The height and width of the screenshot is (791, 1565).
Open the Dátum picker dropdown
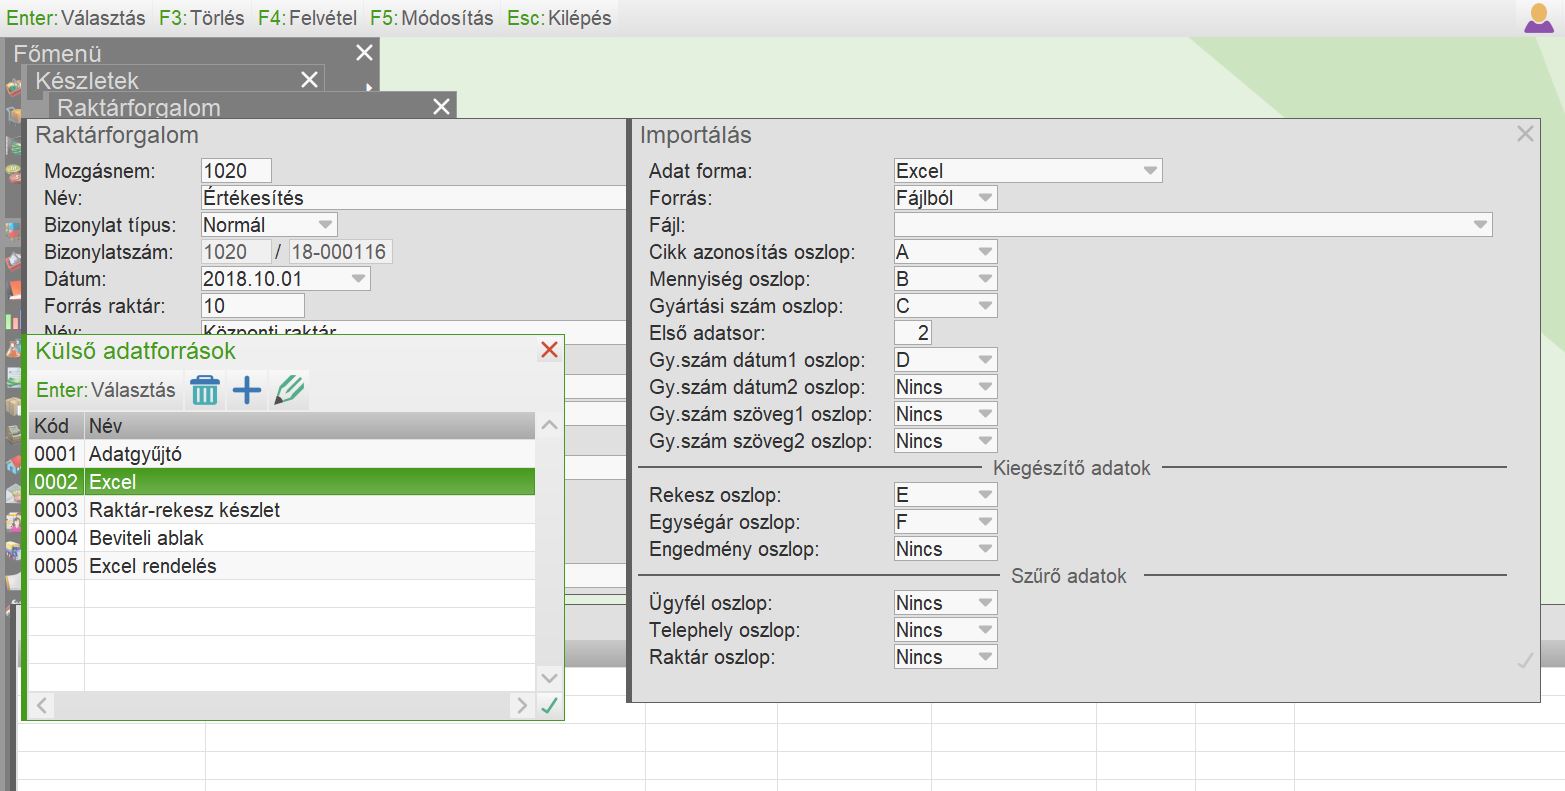tap(358, 279)
